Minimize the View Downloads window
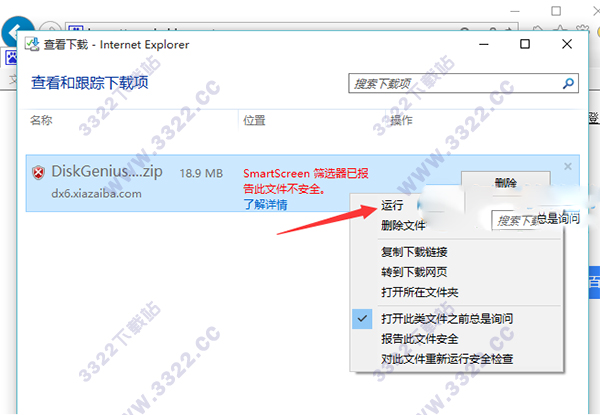This screenshot has height=415, width=600. point(484,44)
